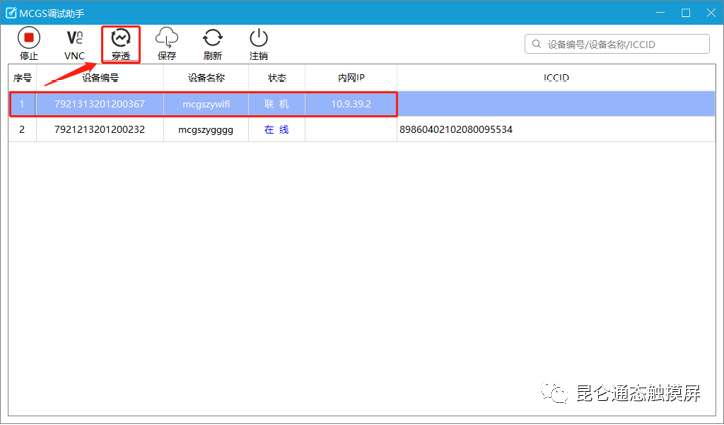
Task: Click the MCGS调试助手 app icon in title bar
Action: point(11,12)
